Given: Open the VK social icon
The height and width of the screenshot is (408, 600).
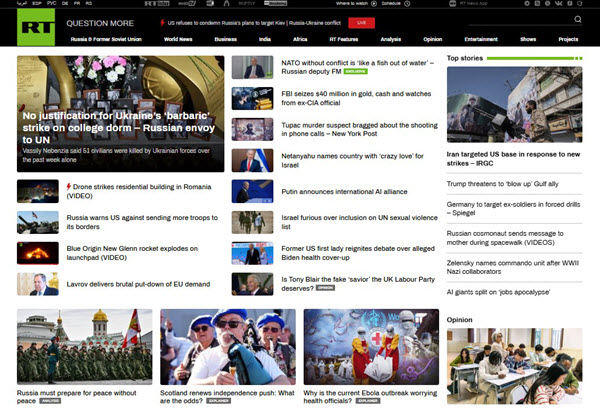Looking at the screenshot, I should coord(558,3).
